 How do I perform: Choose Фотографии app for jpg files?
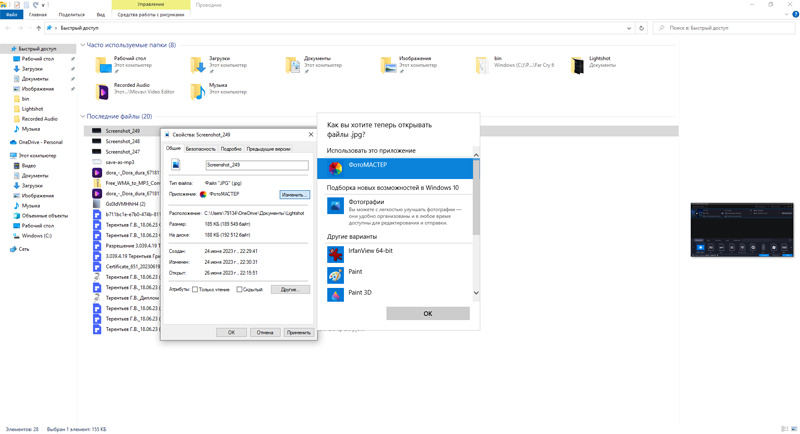click(395, 212)
